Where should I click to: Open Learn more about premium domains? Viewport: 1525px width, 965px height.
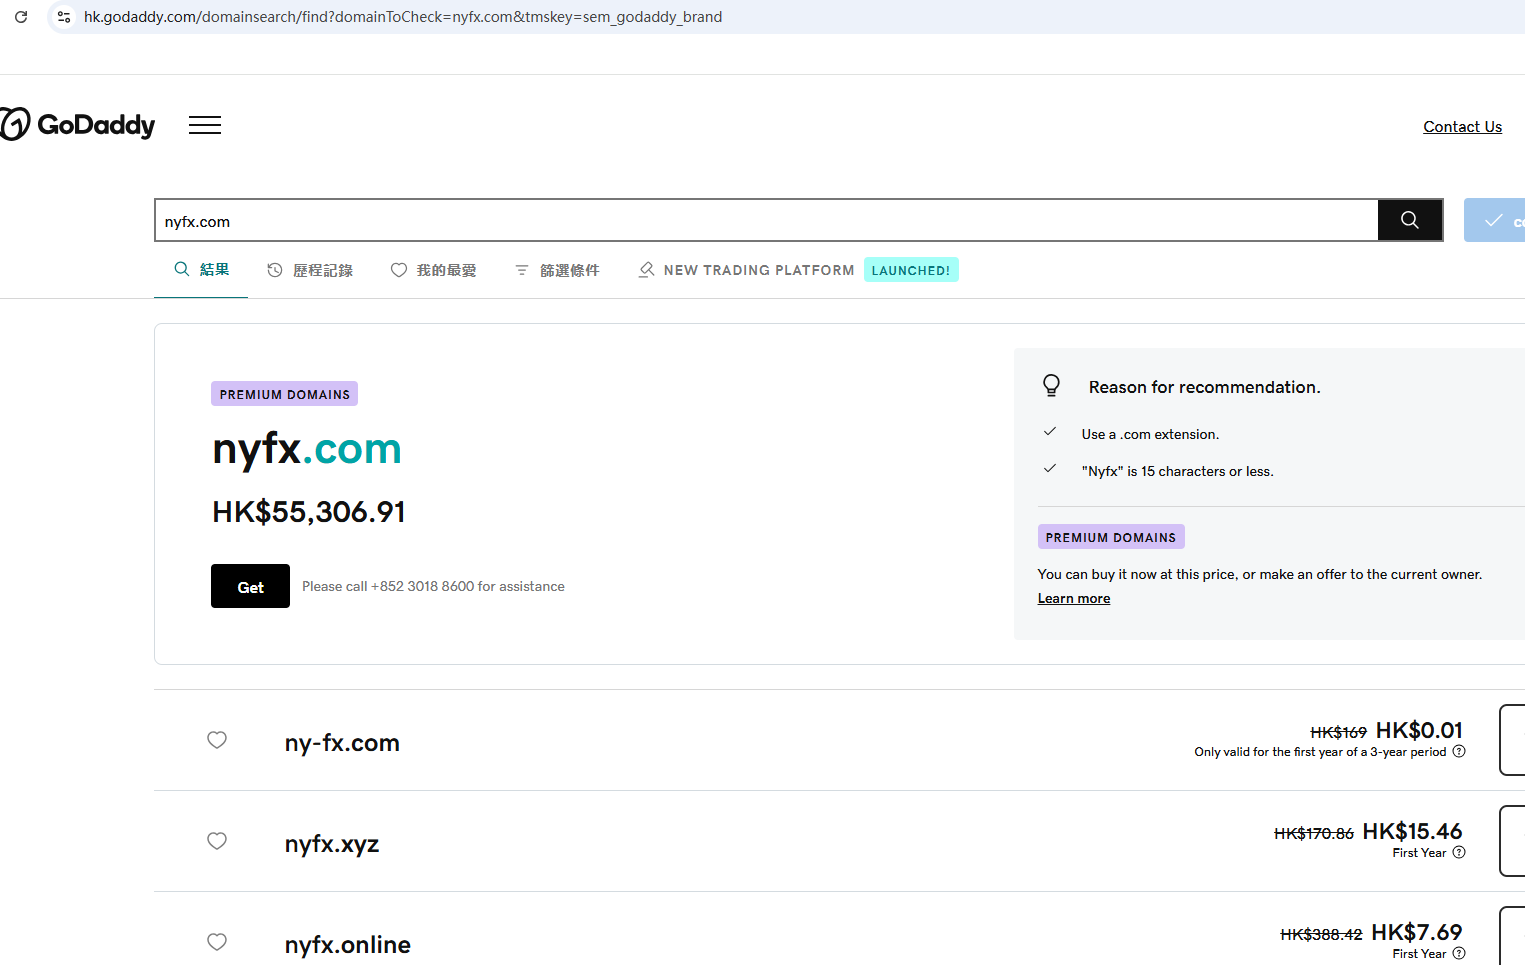click(1074, 599)
